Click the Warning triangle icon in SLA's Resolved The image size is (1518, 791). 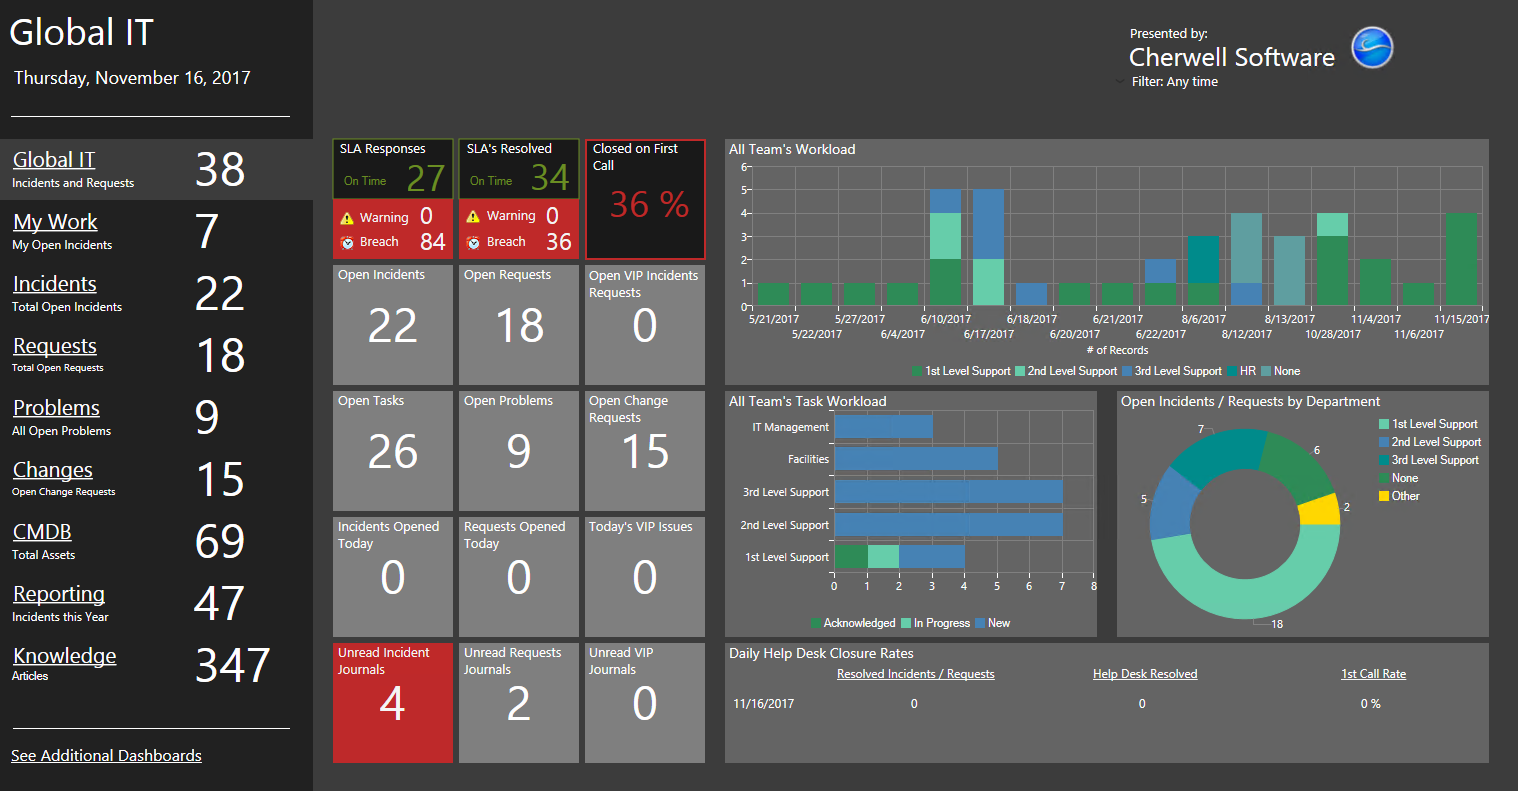coord(473,216)
